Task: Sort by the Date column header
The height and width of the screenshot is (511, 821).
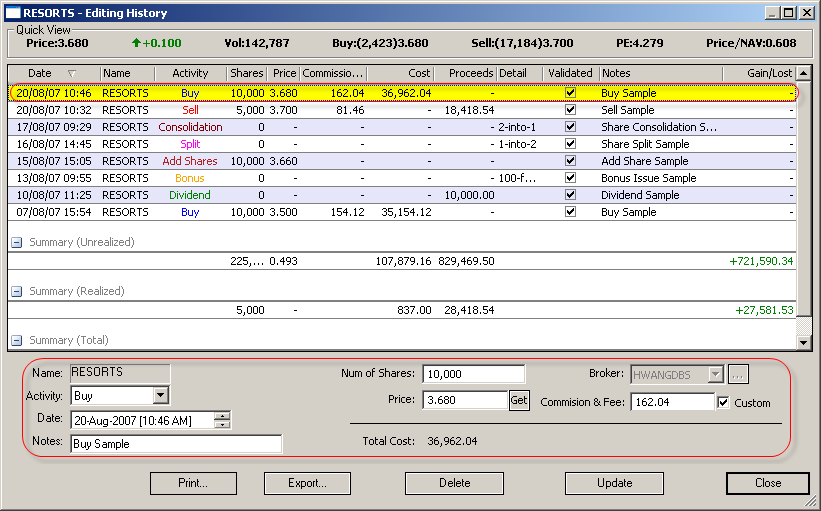Action: click(x=54, y=73)
